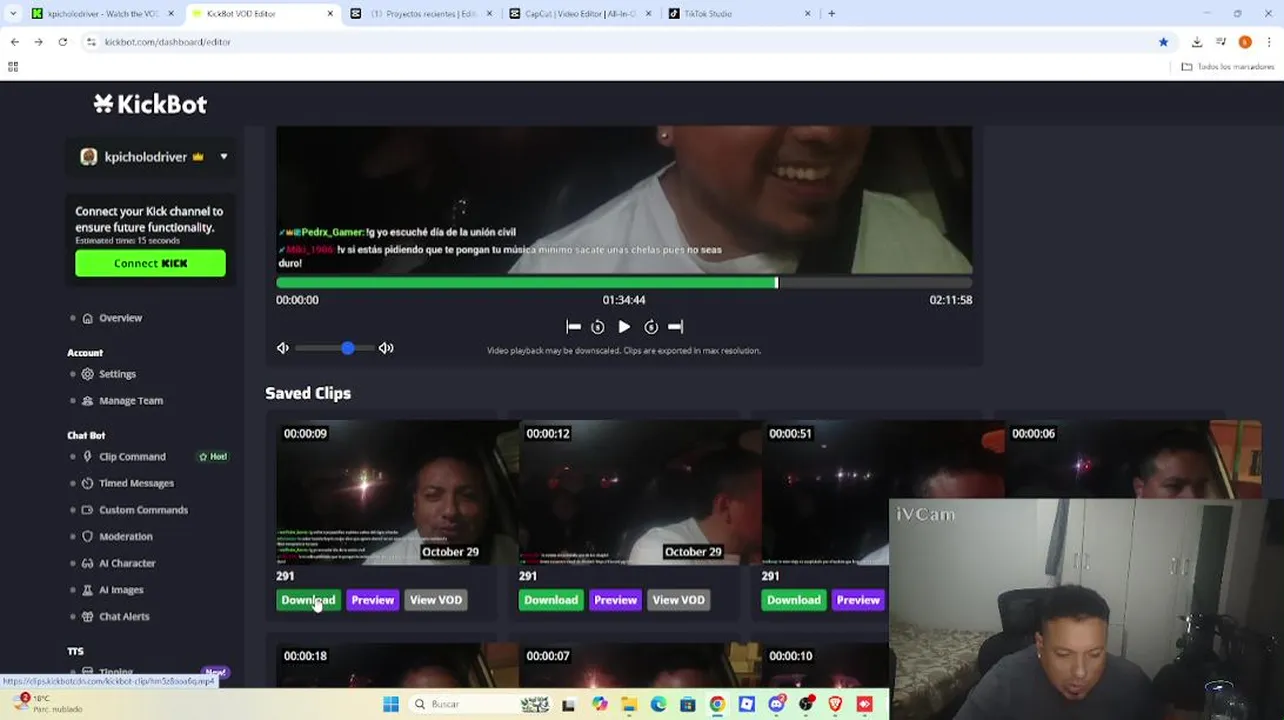1284x720 pixels.
Task: Click the white playhead marker on timeline
Action: tap(776, 283)
